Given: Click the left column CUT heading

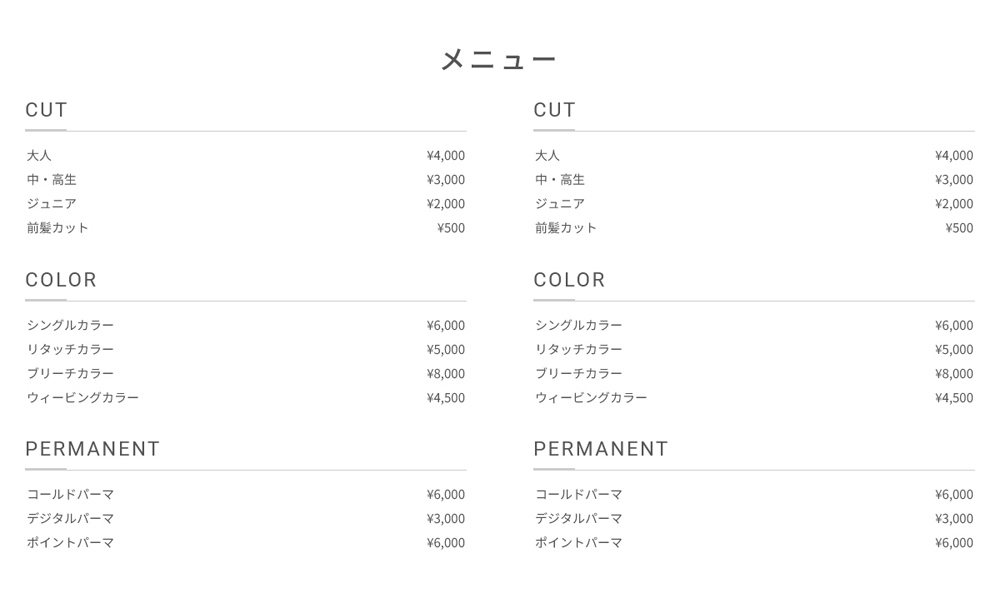Looking at the screenshot, I should coord(46,110).
